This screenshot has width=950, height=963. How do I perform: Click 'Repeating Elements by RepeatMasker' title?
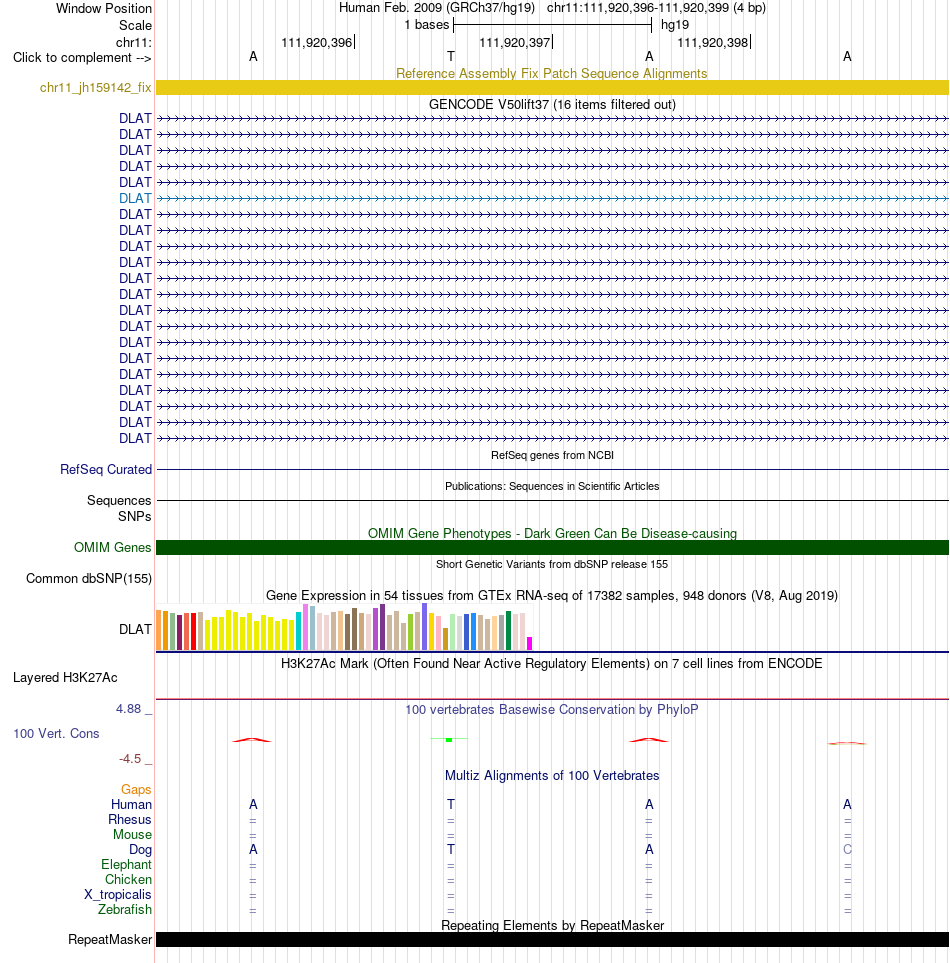pos(552,926)
